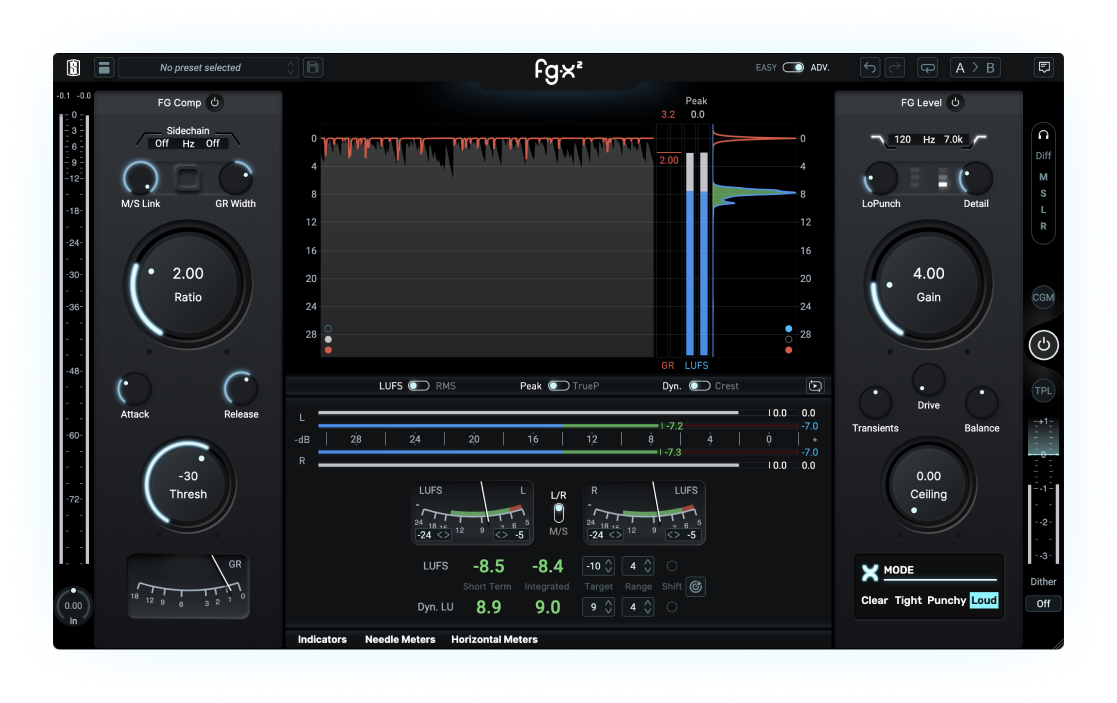Image resolution: width=1117 pixels, height=703 pixels.
Task: Click the GR Width knob
Action: pos(236,178)
